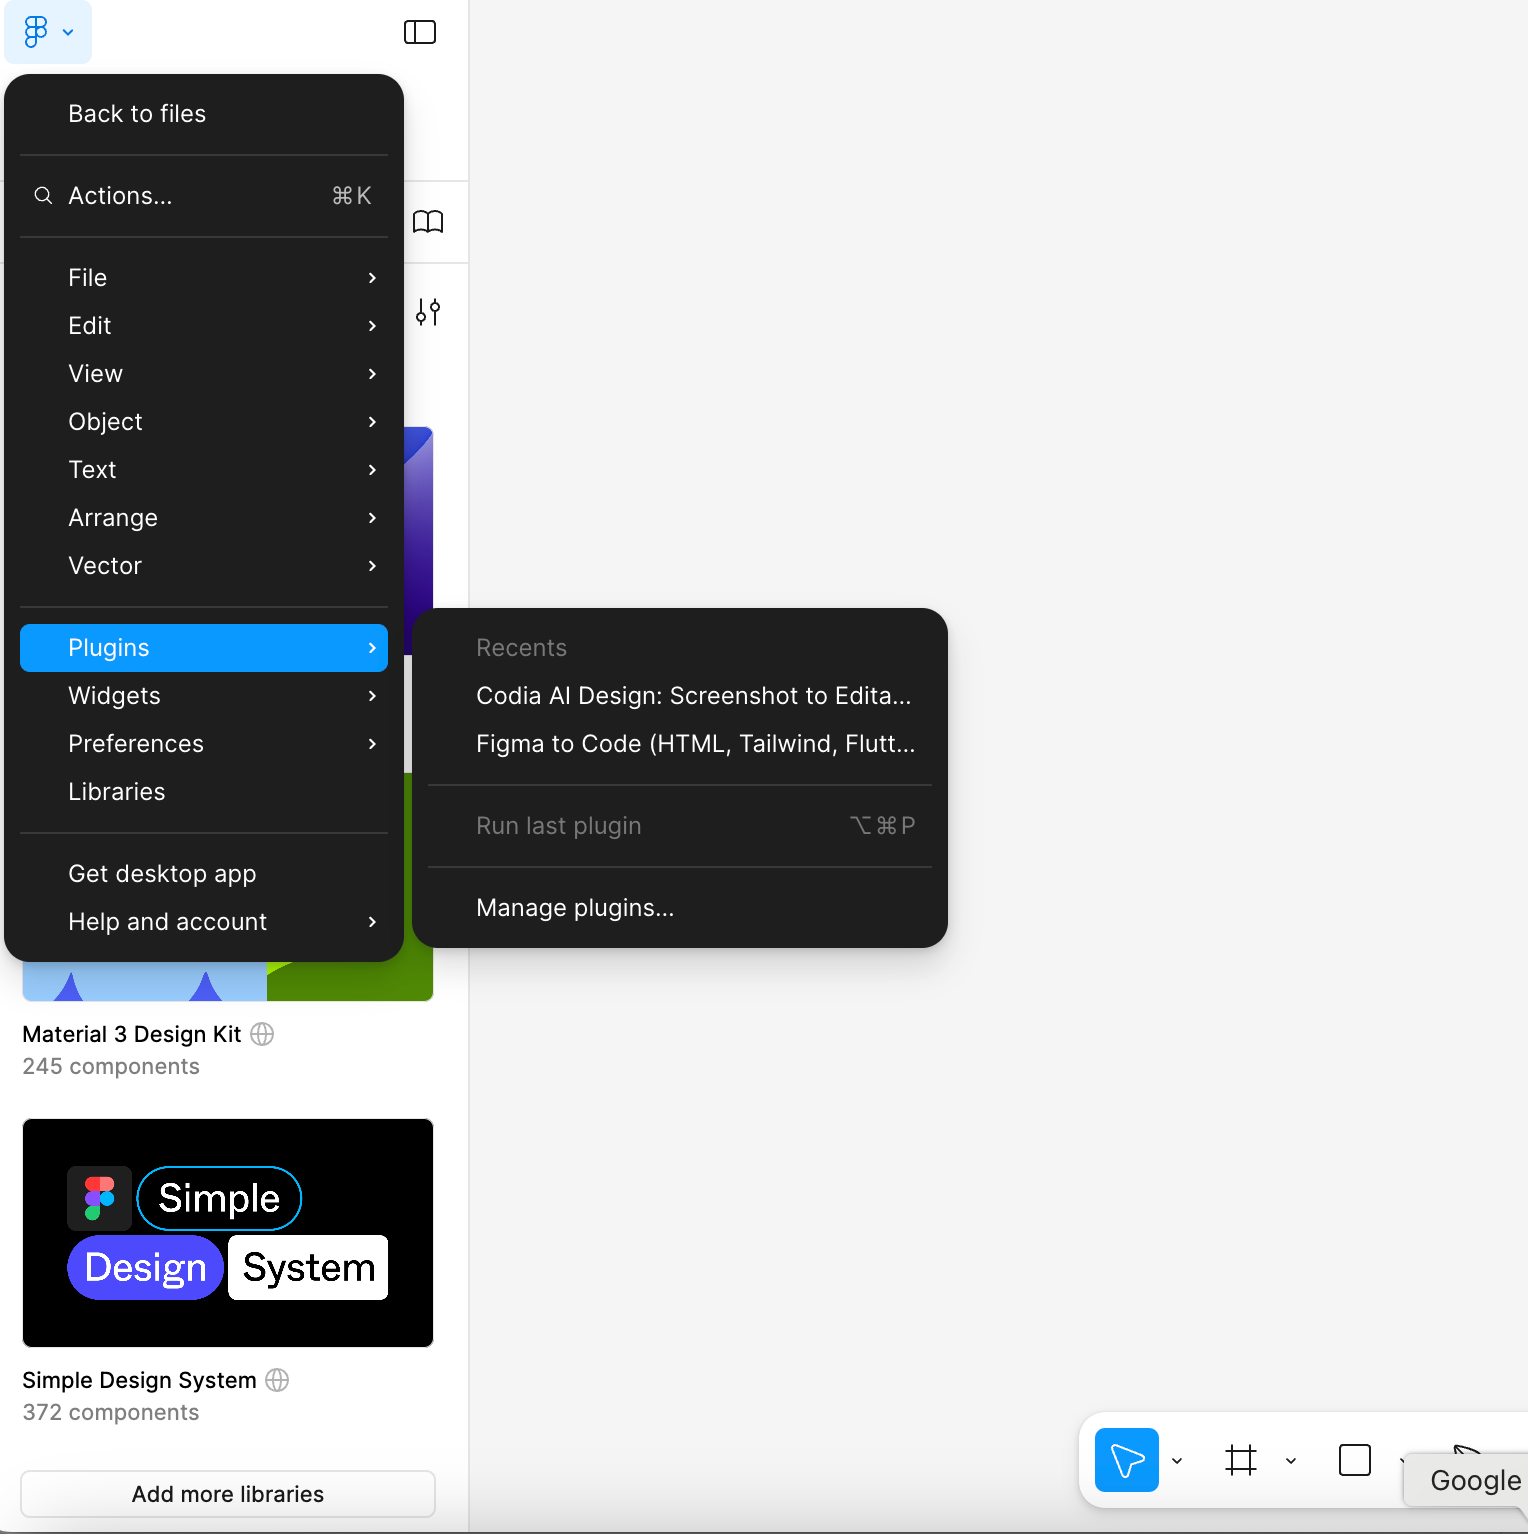Select the Rectangle shape tool
This screenshot has height=1534, width=1528.
point(1355,1460)
